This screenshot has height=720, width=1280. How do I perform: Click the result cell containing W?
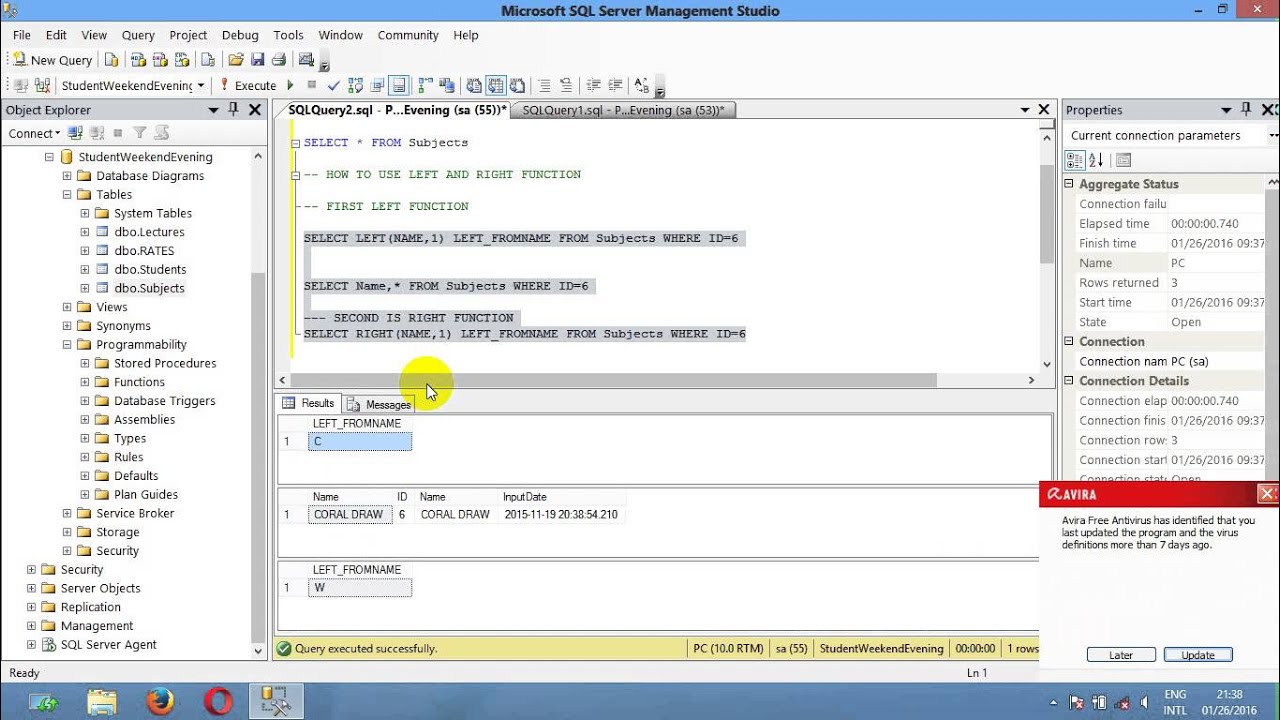[x=360, y=588]
